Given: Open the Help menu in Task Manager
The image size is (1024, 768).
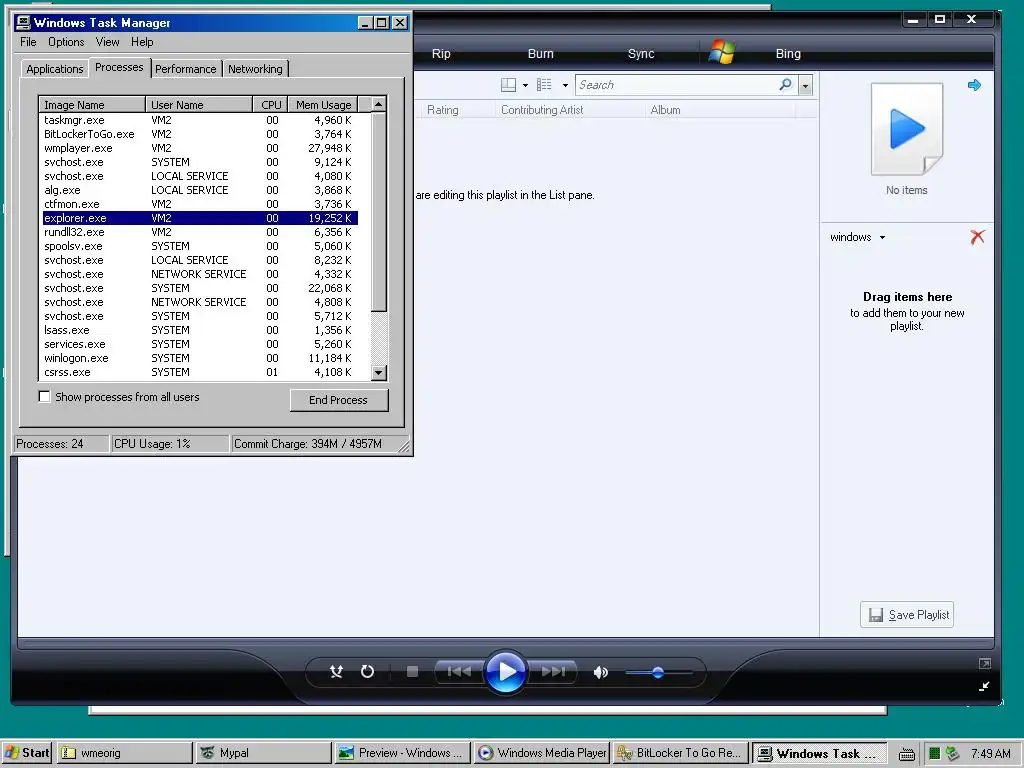Looking at the screenshot, I should click(x=142, y=42).
